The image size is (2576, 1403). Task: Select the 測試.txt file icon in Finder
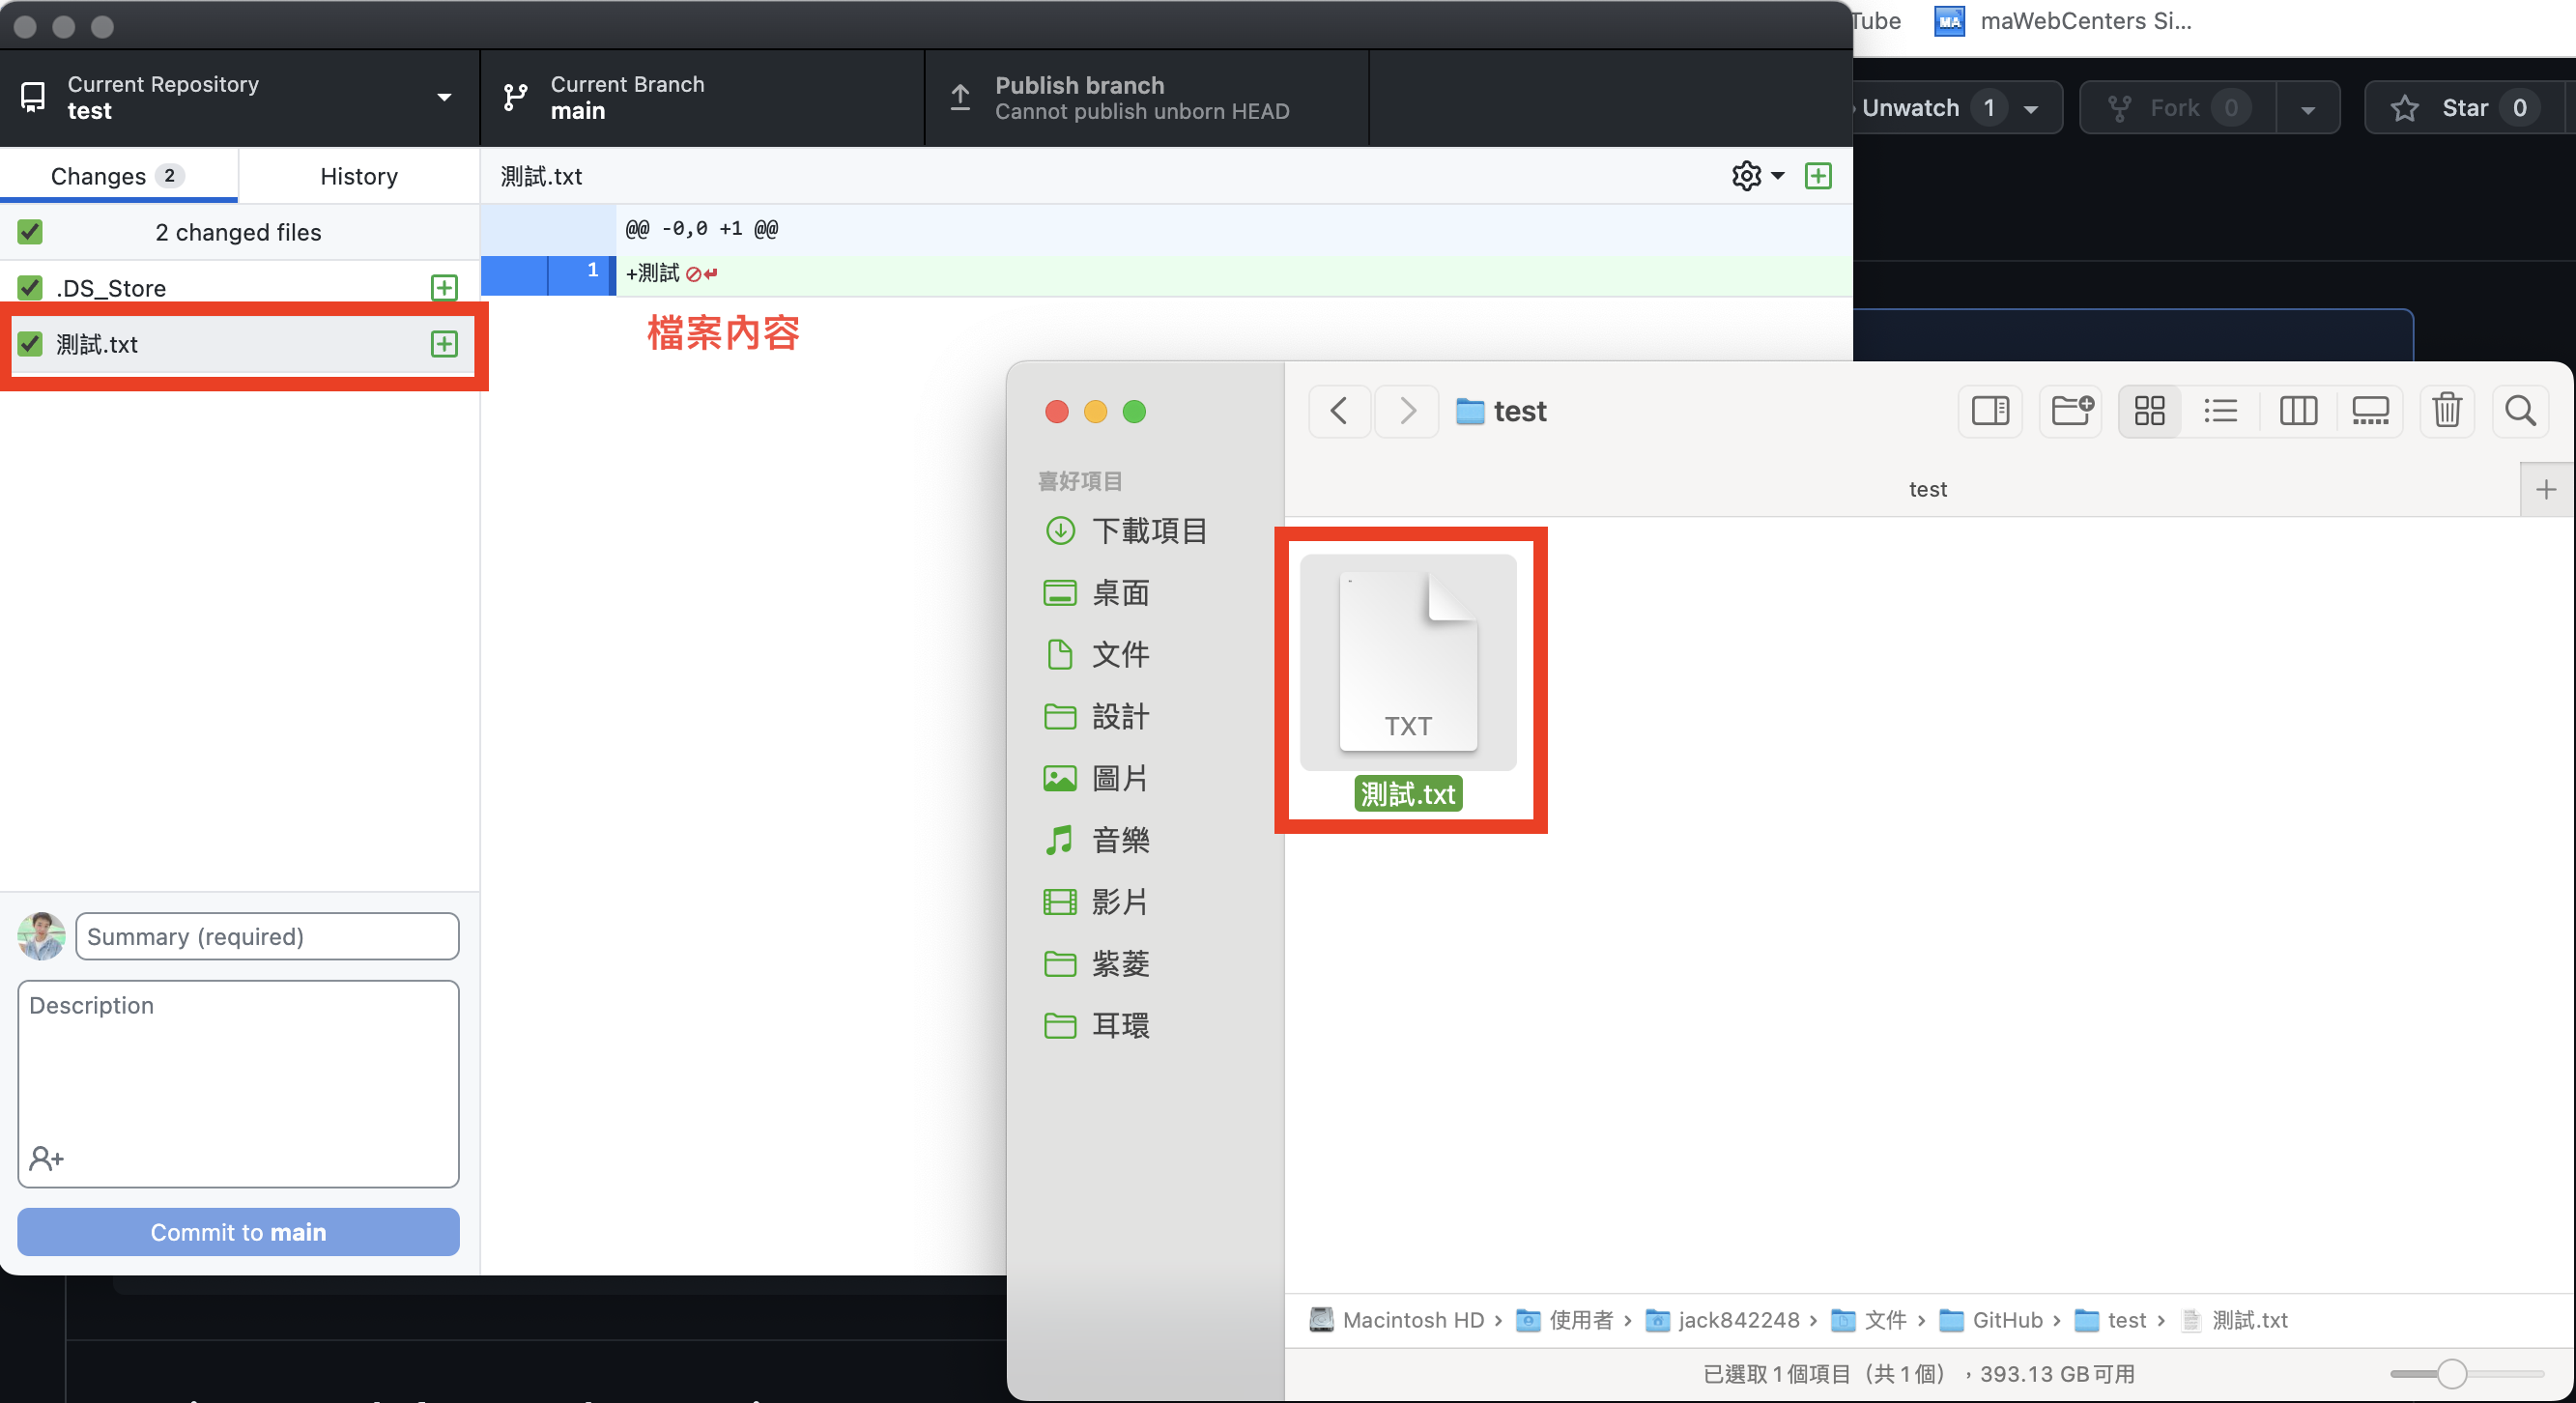[1408, 662]
